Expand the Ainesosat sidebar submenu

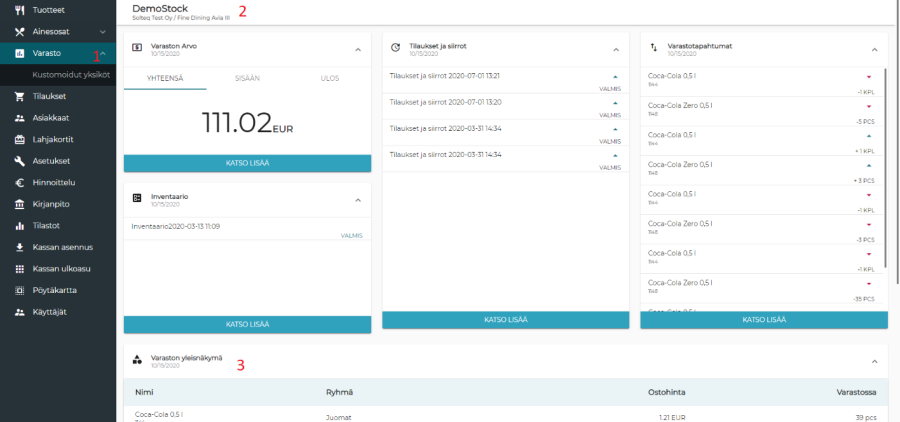pos(103,32)
